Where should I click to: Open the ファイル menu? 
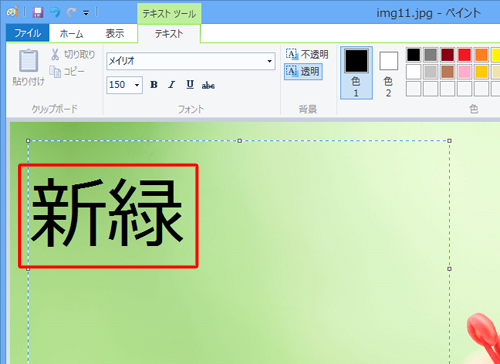pyautogui.click(x=27, y=33)
